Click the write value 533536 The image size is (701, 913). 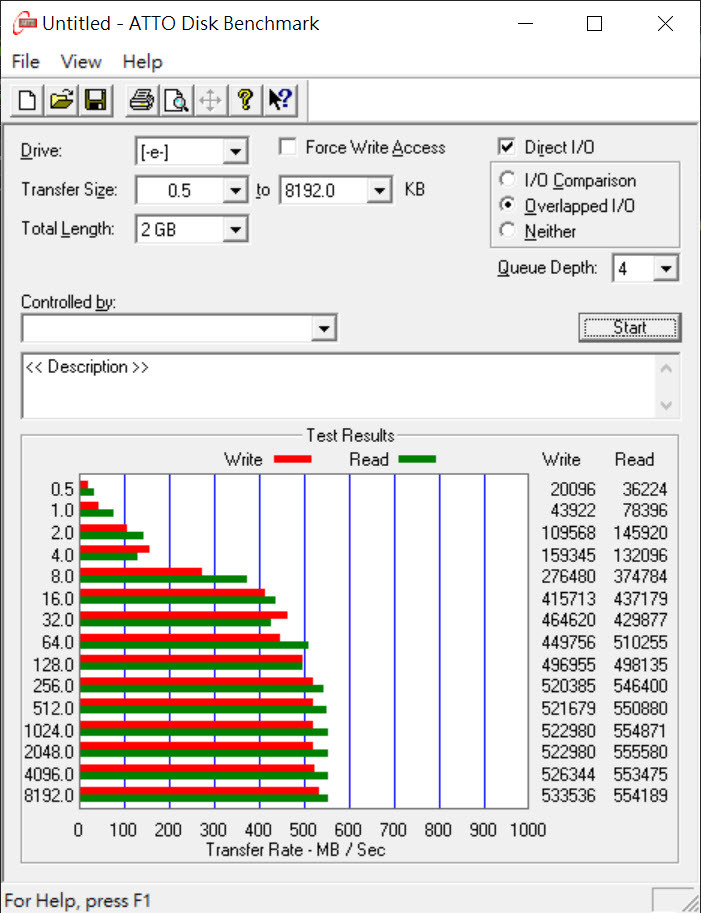click(568, 795)
